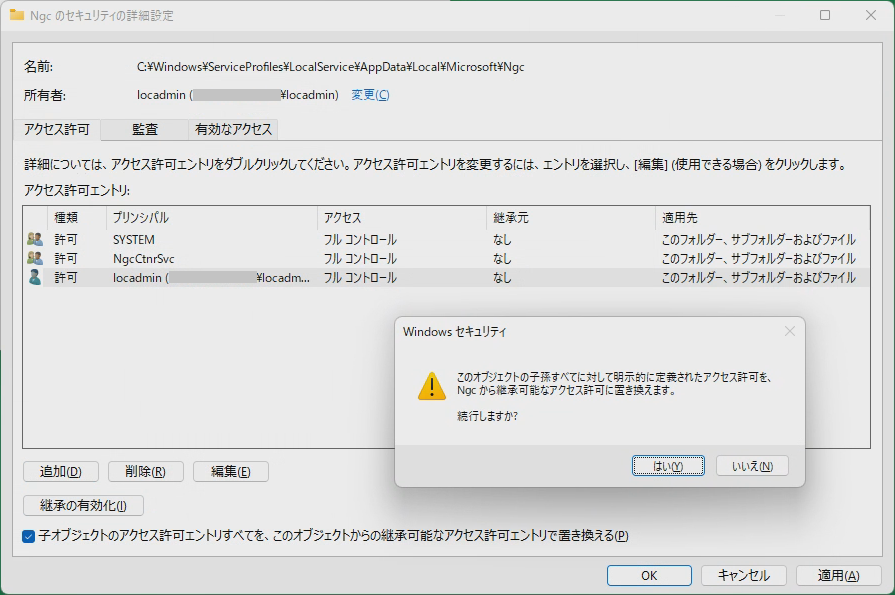Toggle the child object permission replacement checkbox
The image size is (895, 595).
coord(29,536)
